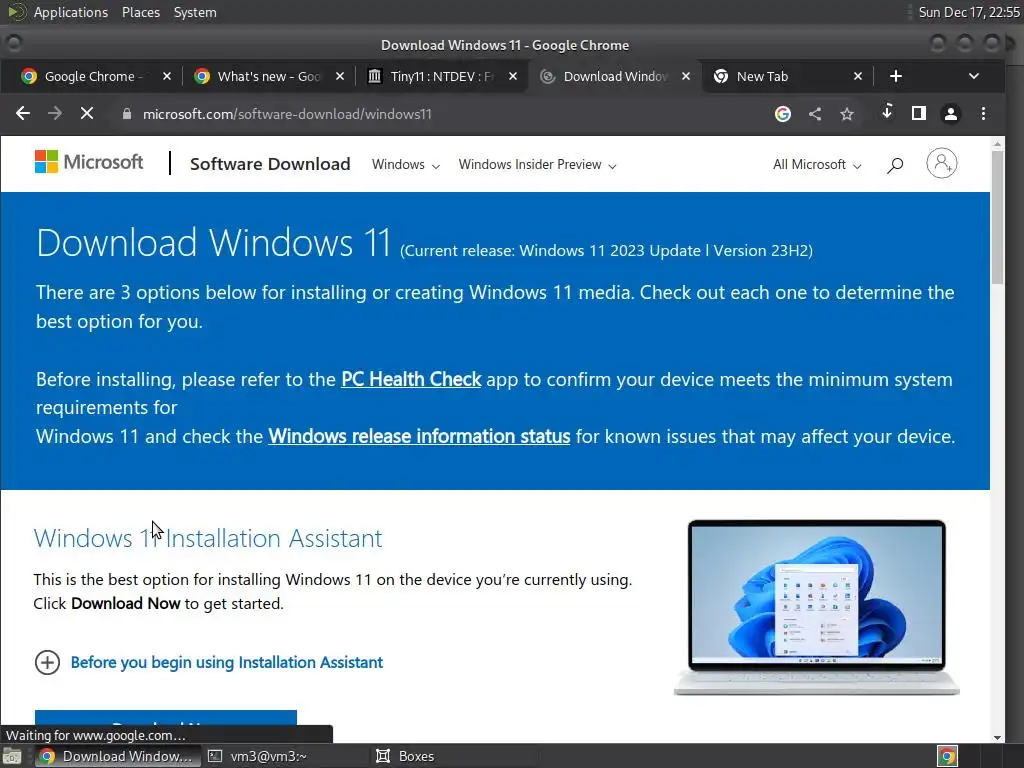Expand the Windows dropdown menu
This screenshot has width=1024, height=768.
[x=406, y=165]
